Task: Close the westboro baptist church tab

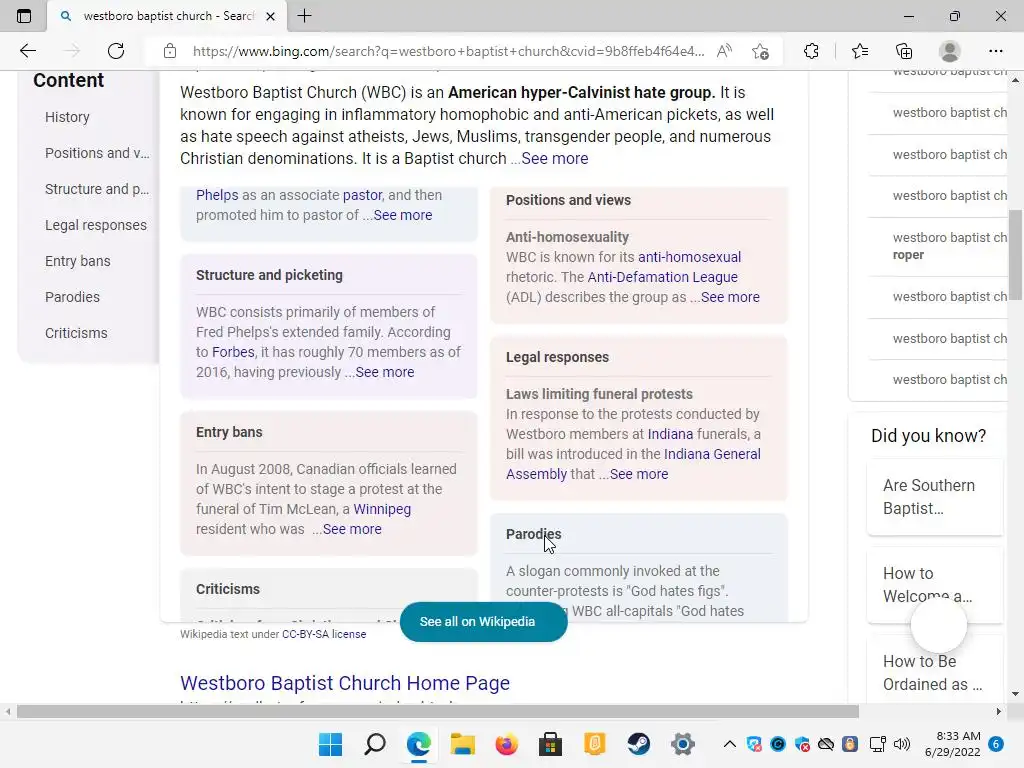Action: coord(270,16)
